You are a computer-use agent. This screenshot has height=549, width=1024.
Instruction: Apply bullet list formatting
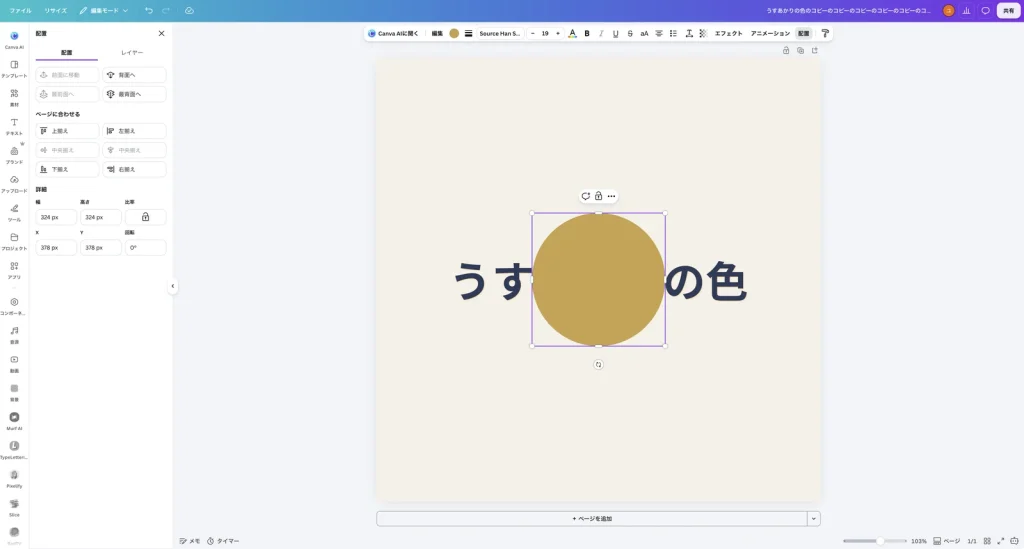673,33
